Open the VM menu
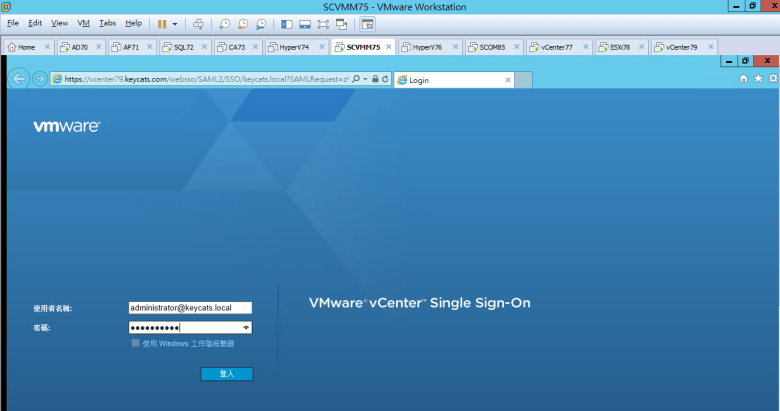This screenshot has height=411, width=780. click(83, 22)
